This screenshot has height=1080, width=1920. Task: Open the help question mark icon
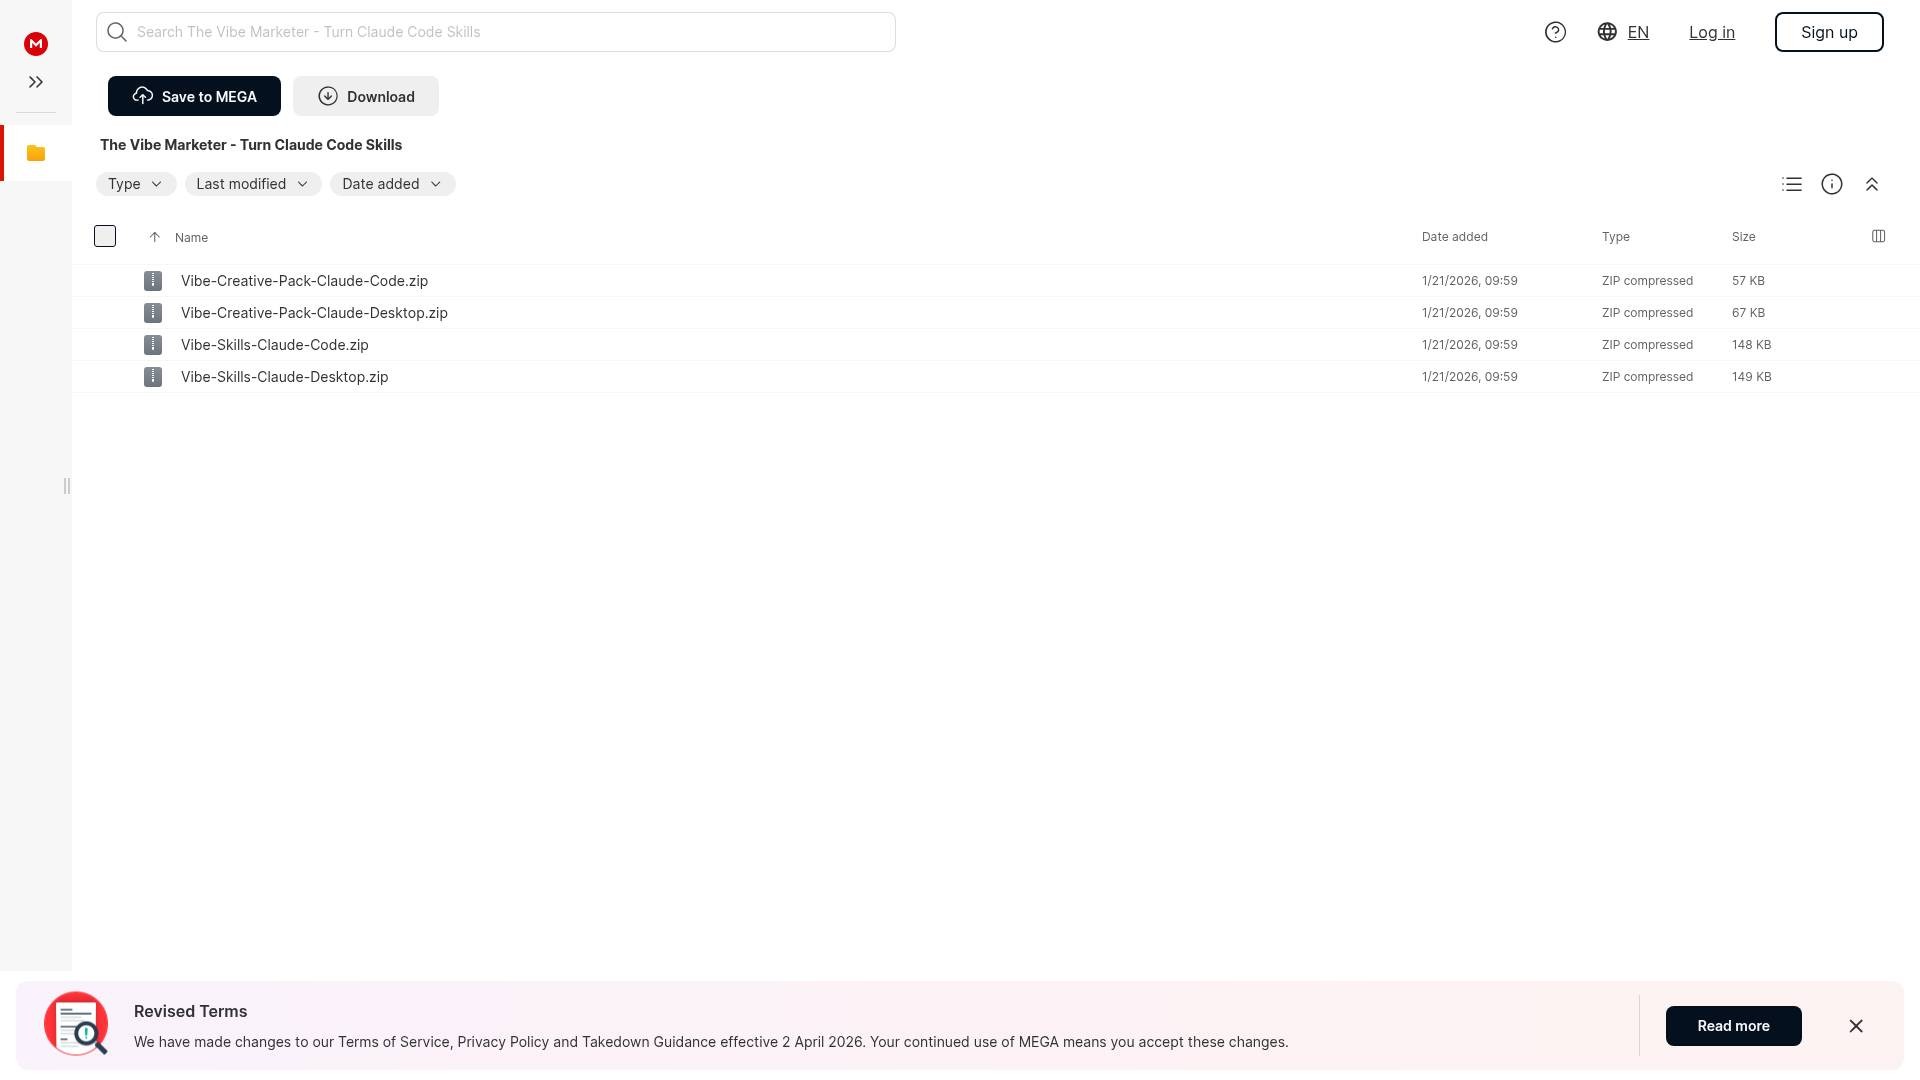1555,32
